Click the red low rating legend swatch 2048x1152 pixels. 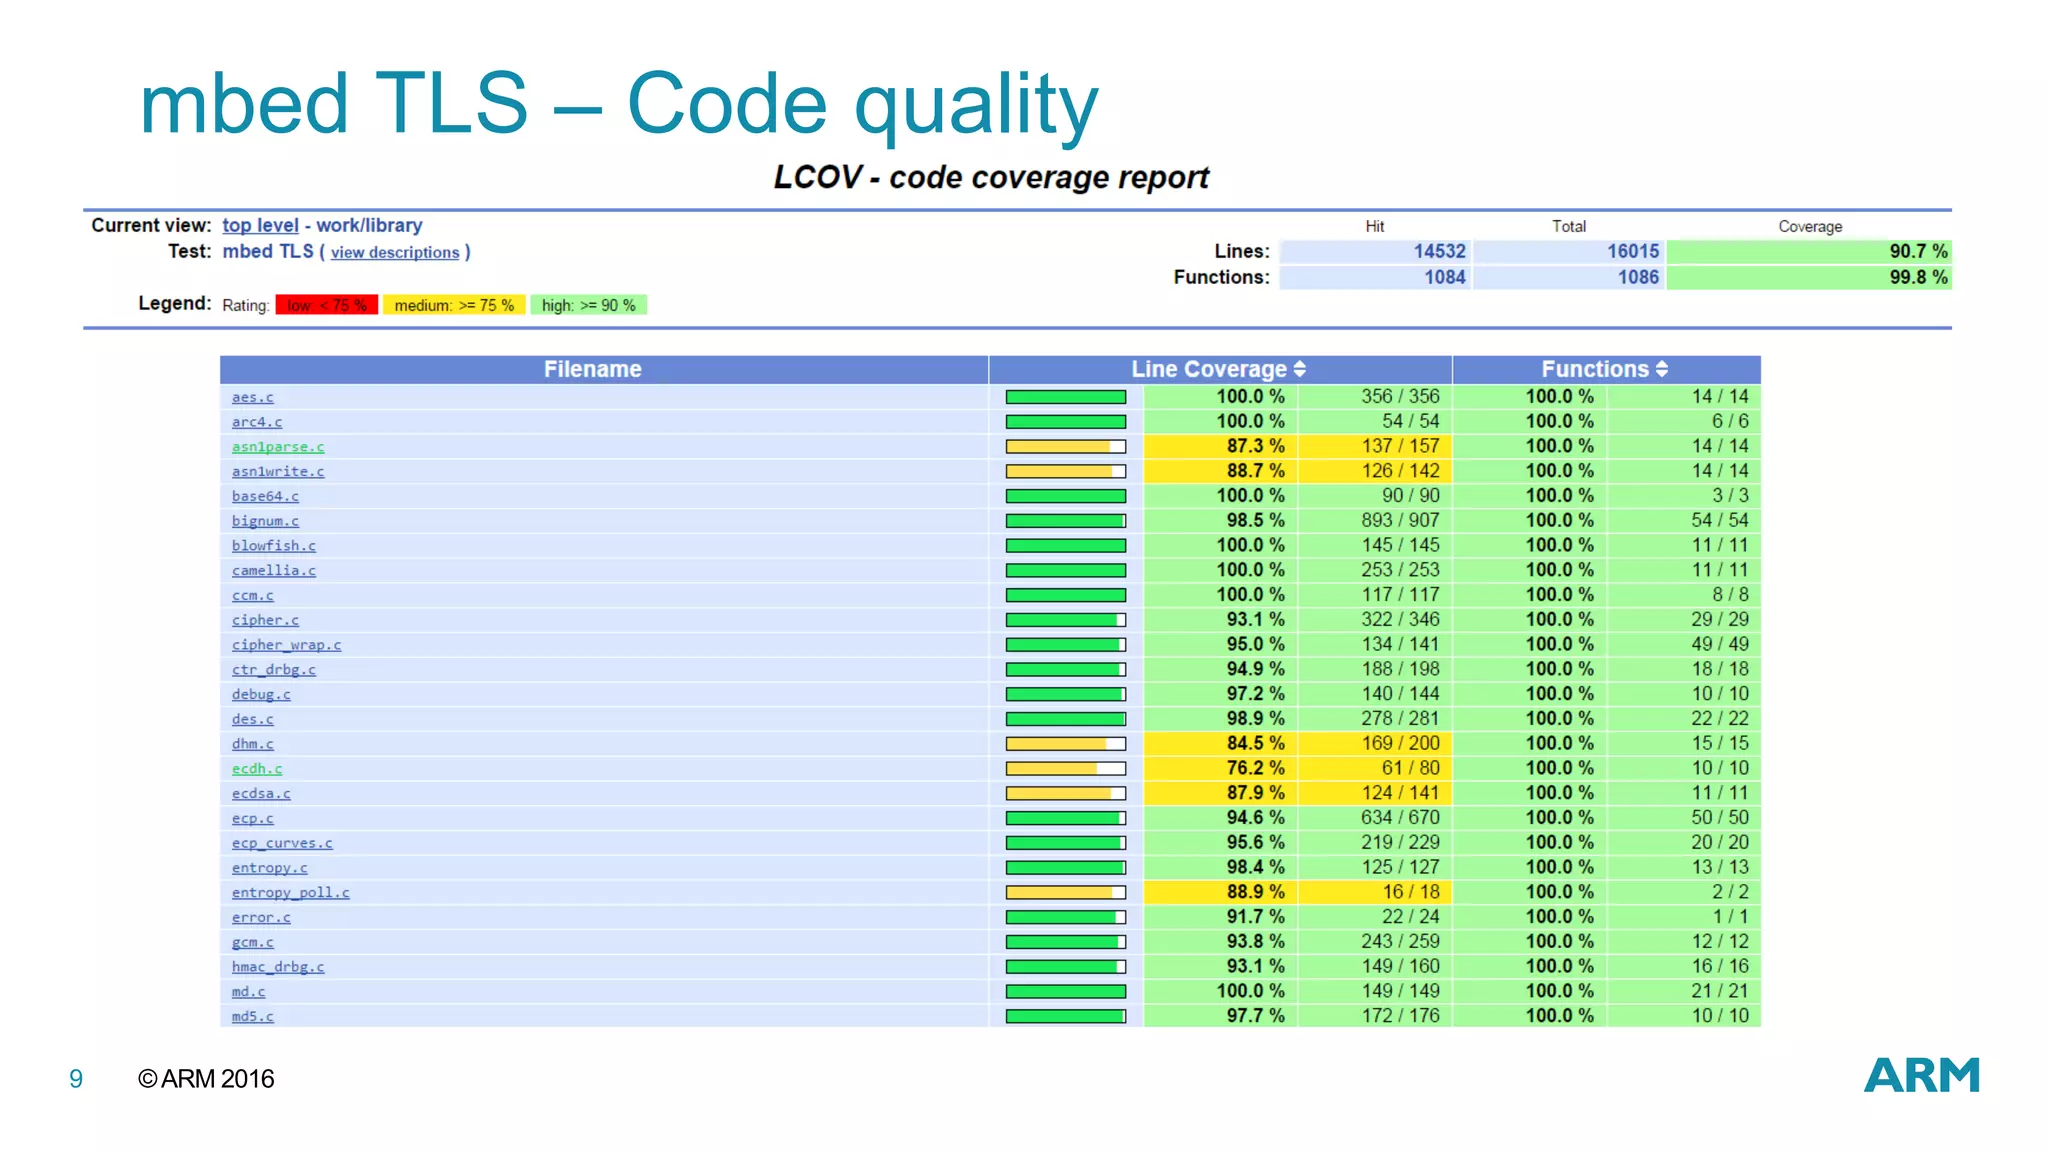click(327, 305)
